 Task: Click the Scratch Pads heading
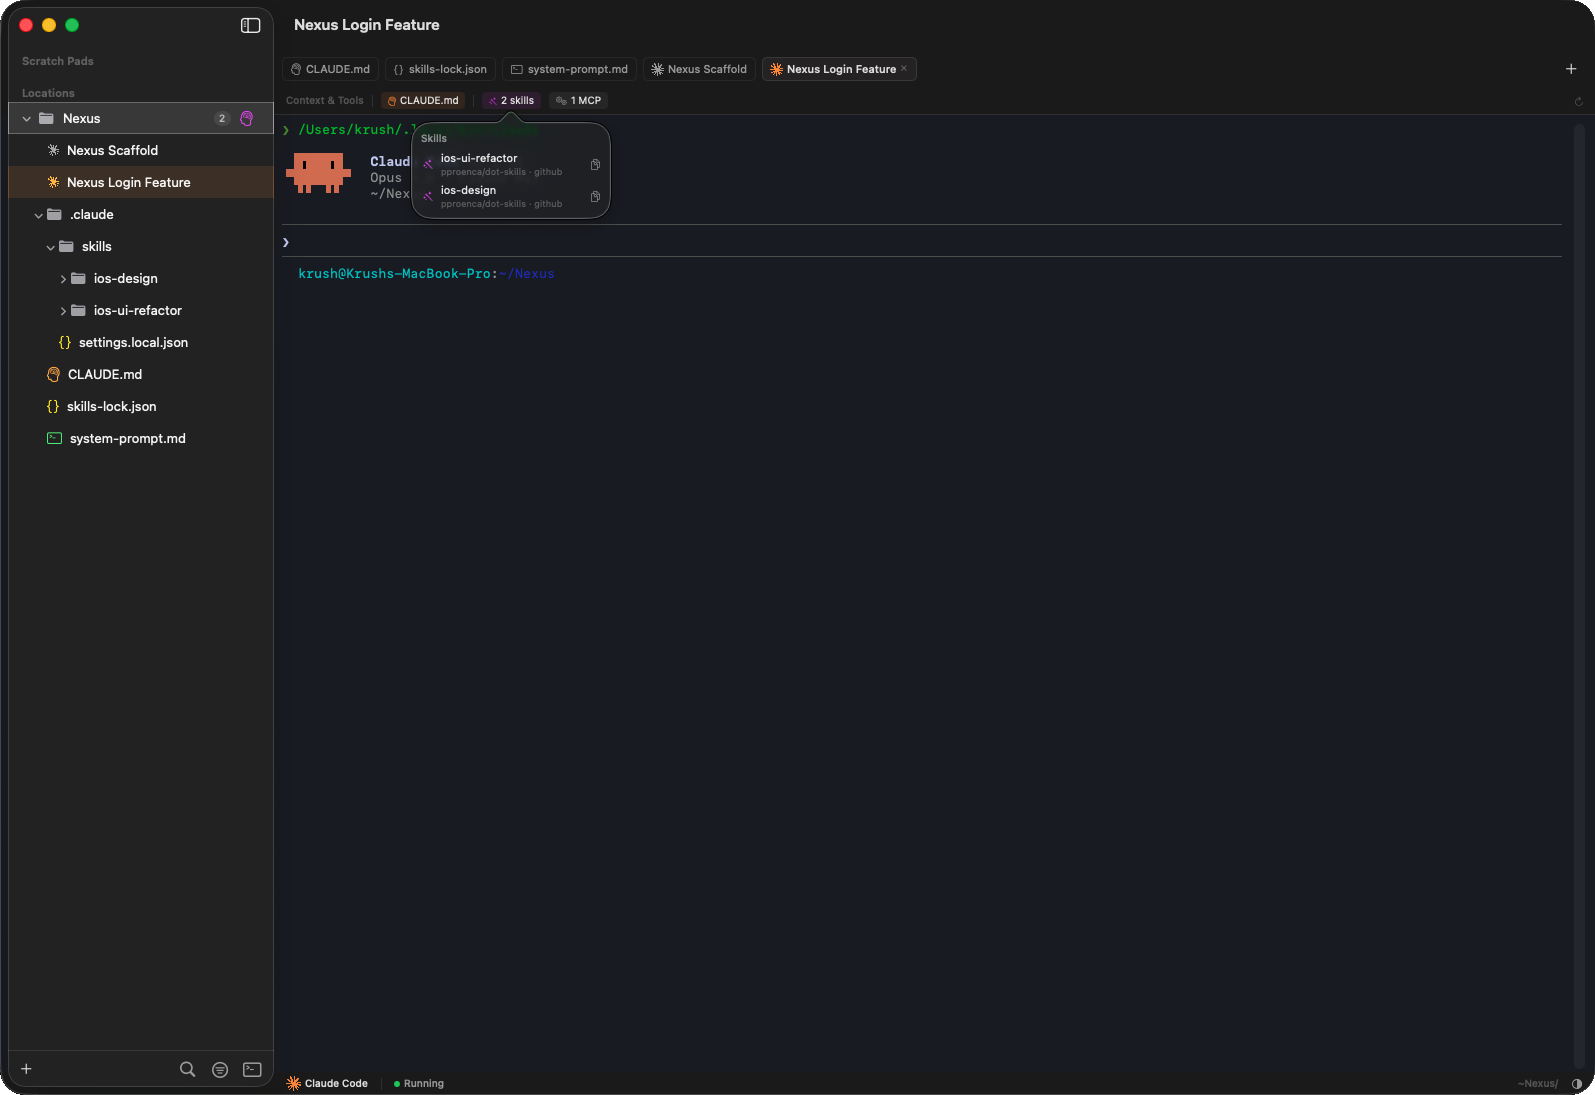click(58, 61)
